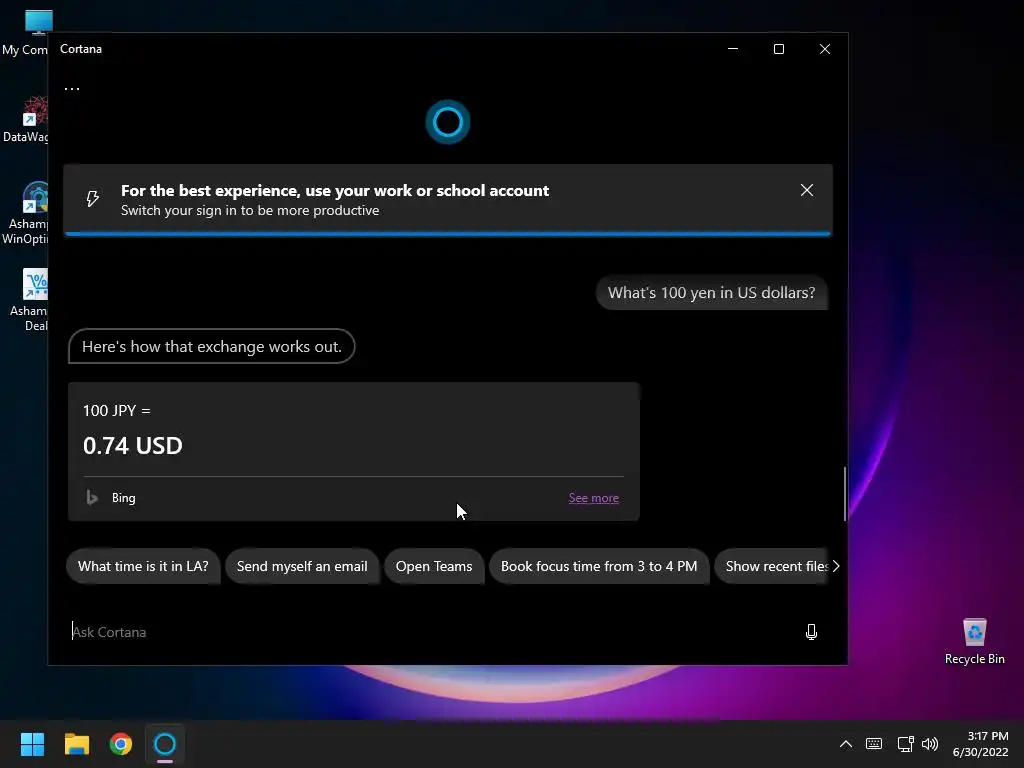Viewport: 1024px width, 768px height.
Task: Show hidden system tray icons
Action: (x=846, y=744)
